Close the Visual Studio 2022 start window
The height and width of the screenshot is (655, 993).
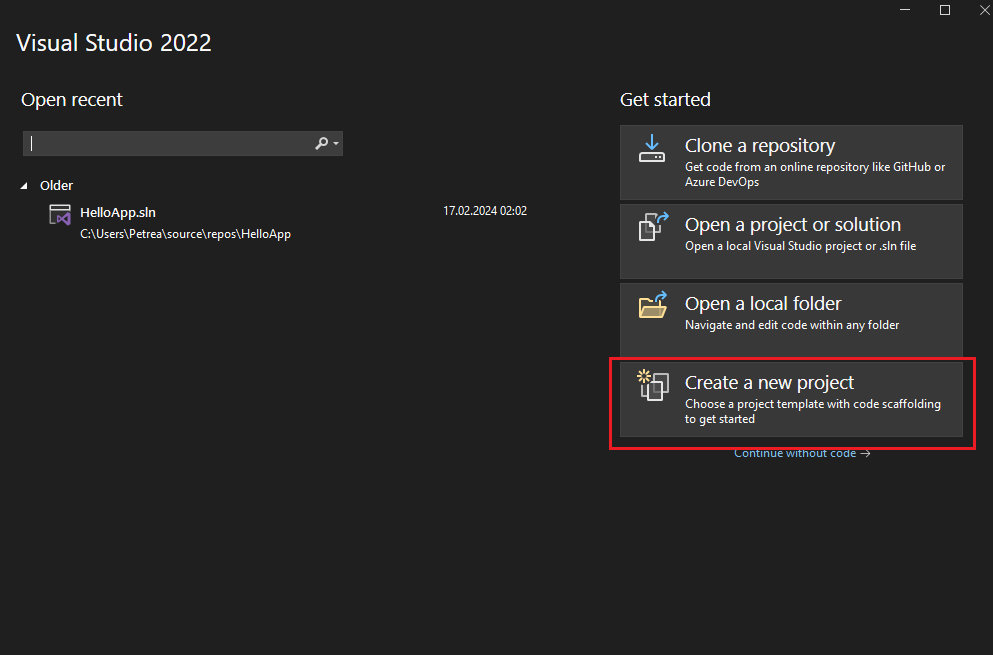pos(984,10)
